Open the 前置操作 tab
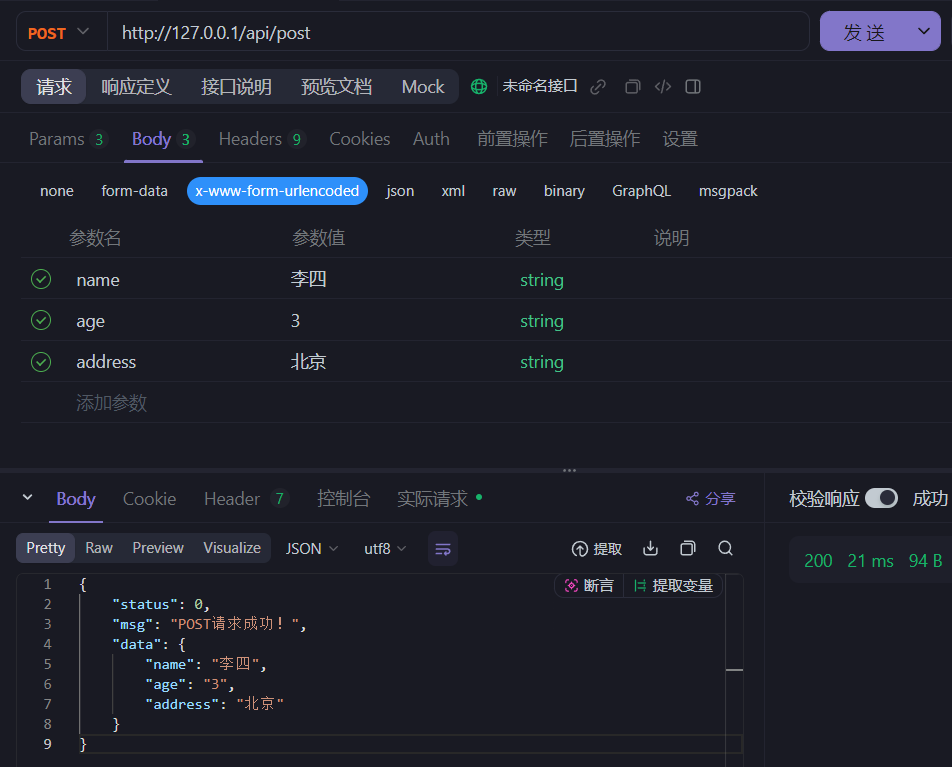 (512, 139)
